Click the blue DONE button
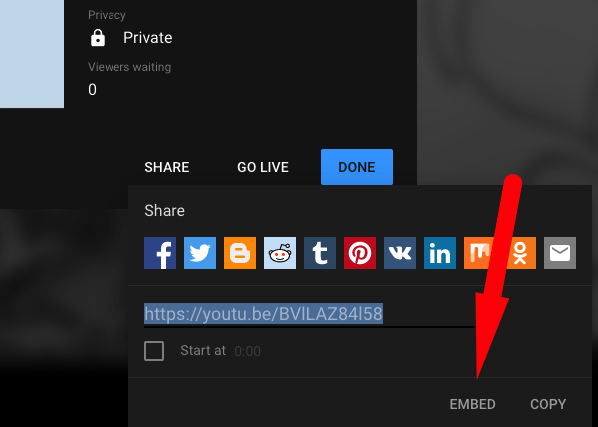The width and height of the screenshot is (598, 427). (357, 167)
